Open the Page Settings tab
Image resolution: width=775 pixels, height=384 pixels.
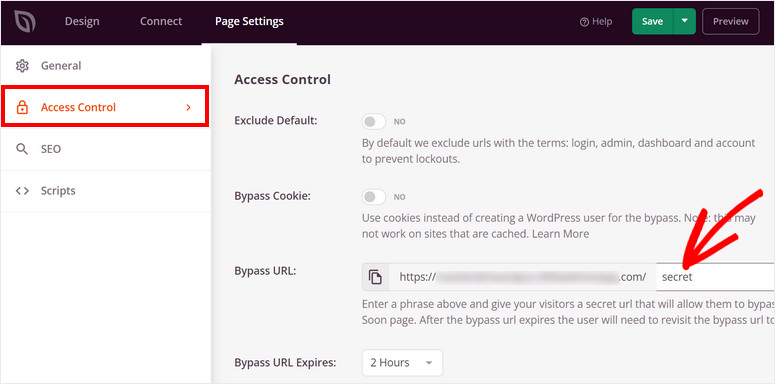(x=249, y=21)
